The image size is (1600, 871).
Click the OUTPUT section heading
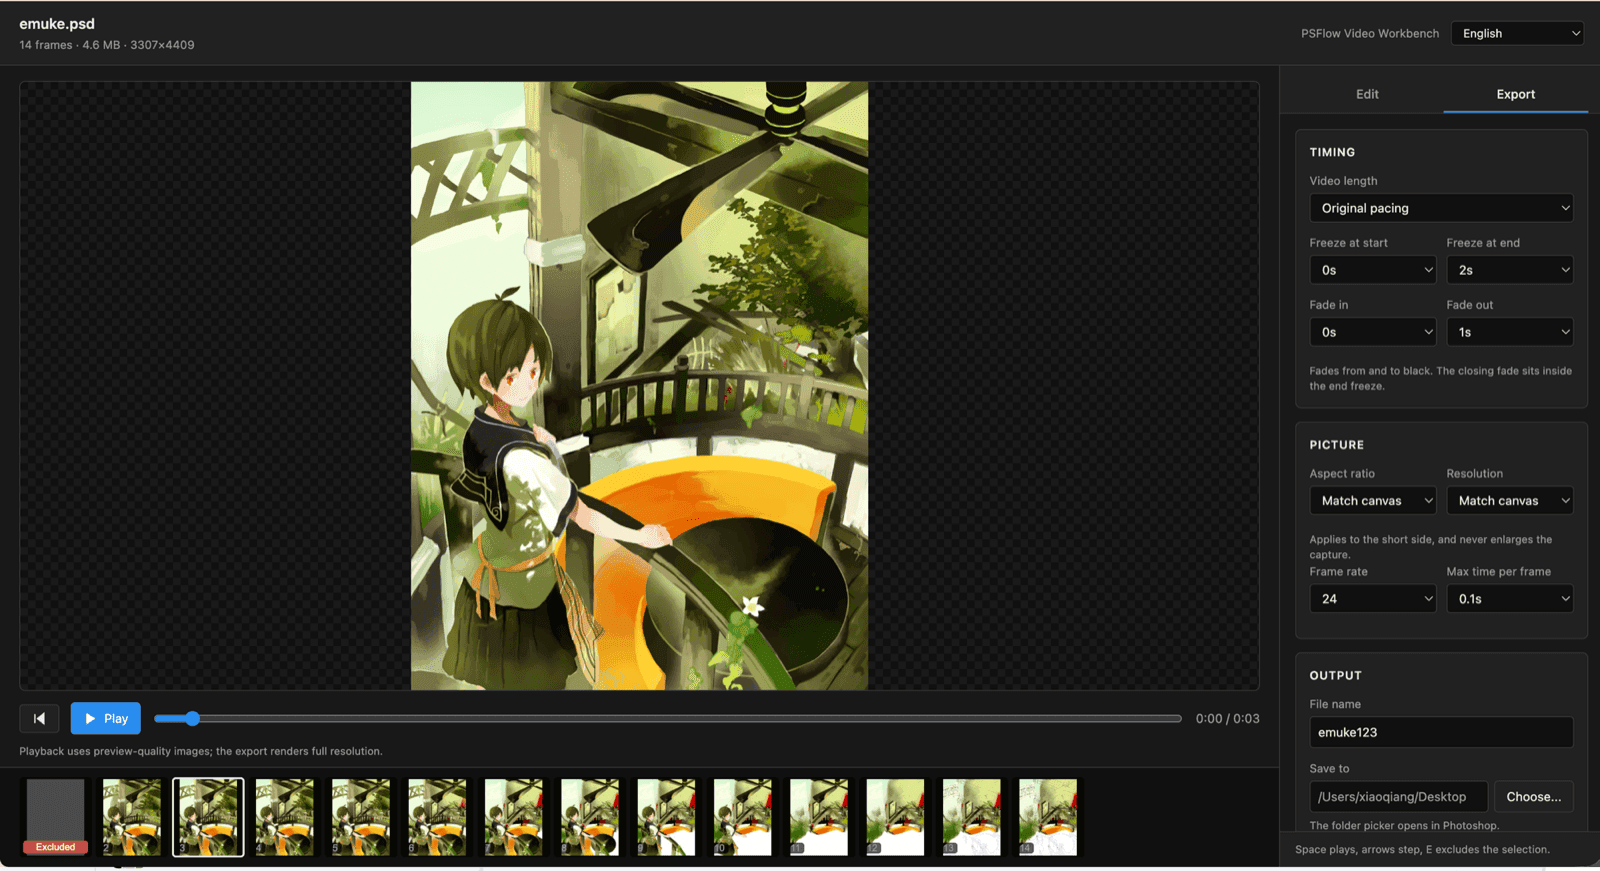click(1336, 676)
